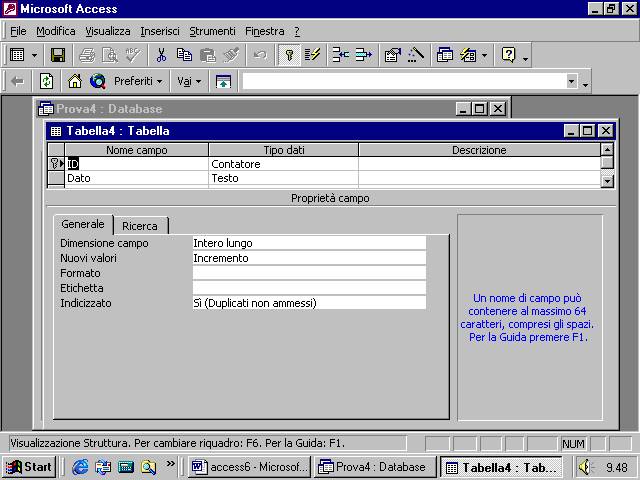Open the Preferiti dropdown menu
Image resolution: width=640 pixels, height=480 pixels.
coord(138,81)
